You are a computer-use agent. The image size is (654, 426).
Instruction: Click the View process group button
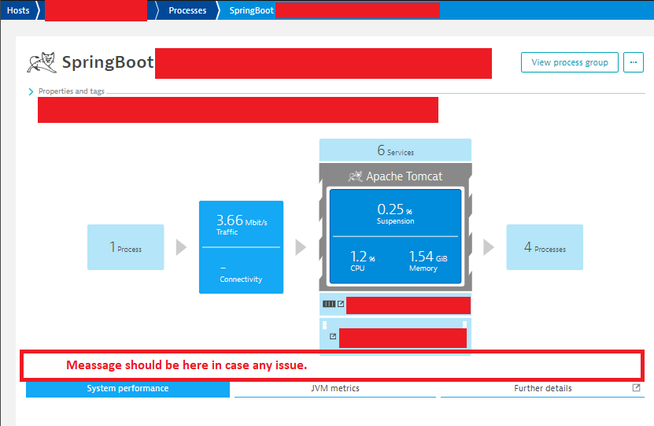(x=569, y=63)
